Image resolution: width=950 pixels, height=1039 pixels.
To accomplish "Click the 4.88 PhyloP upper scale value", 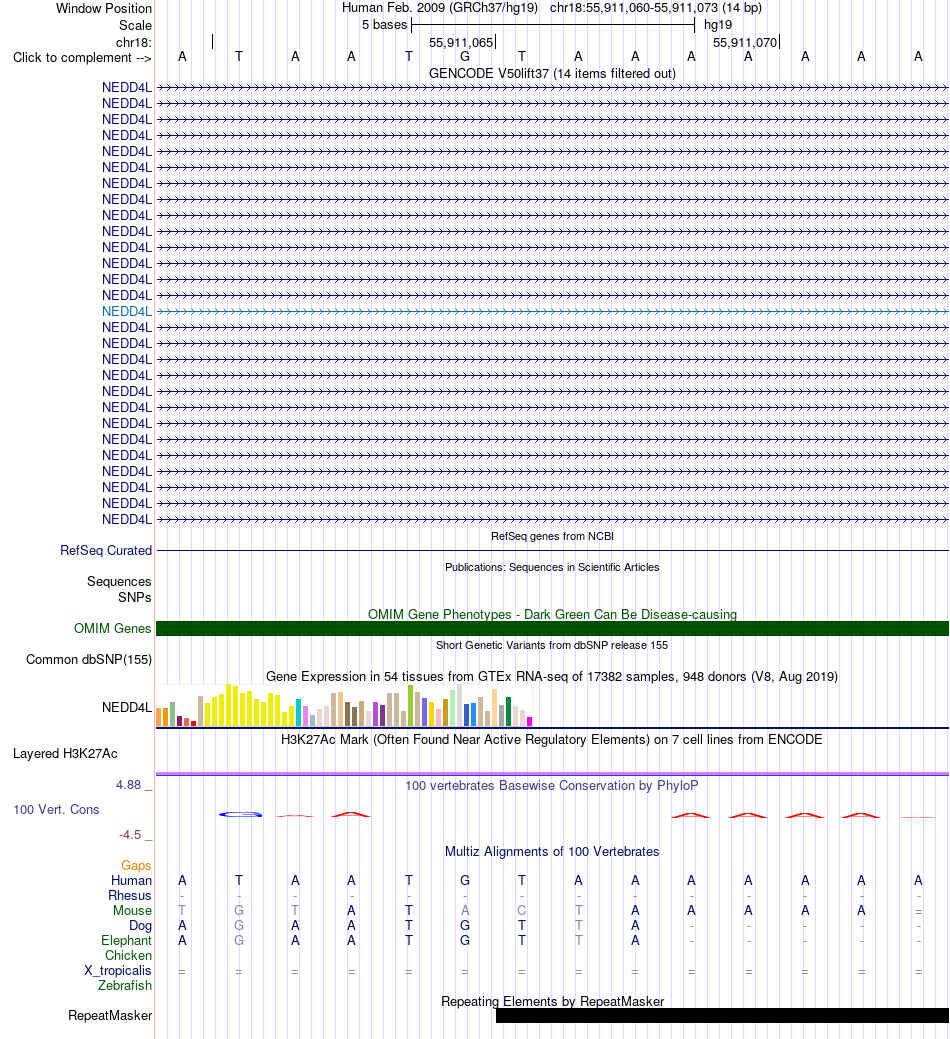I will click(129, 785).
